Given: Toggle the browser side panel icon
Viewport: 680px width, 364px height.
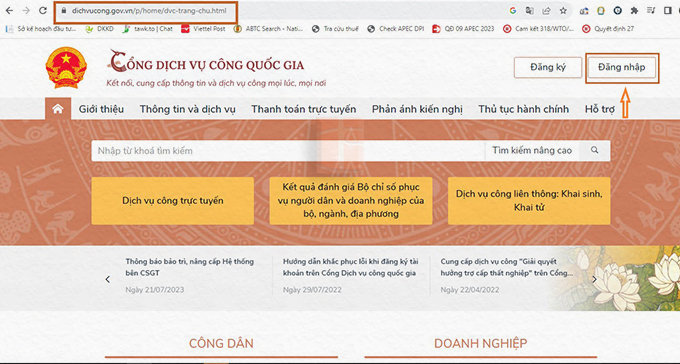Looking at the screenshot, I should (668, 11).
